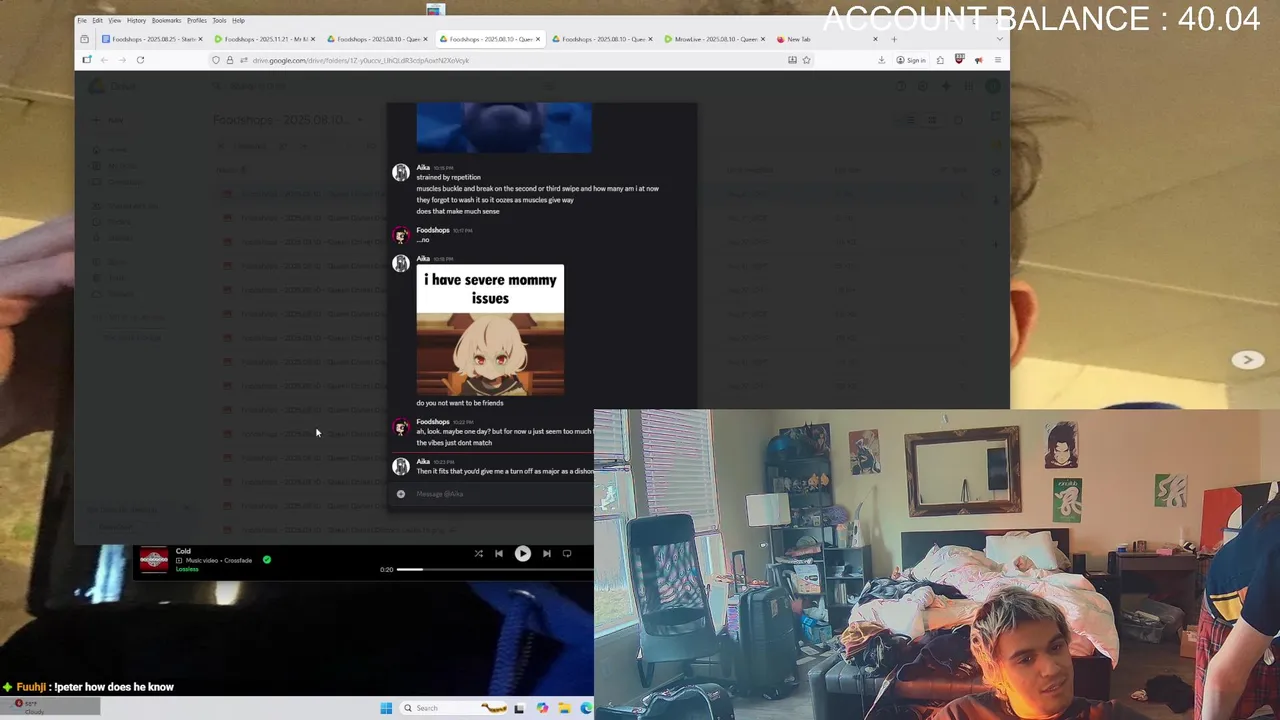Switch to the Foodshops 2025.11.21 tab

point(264,39)
